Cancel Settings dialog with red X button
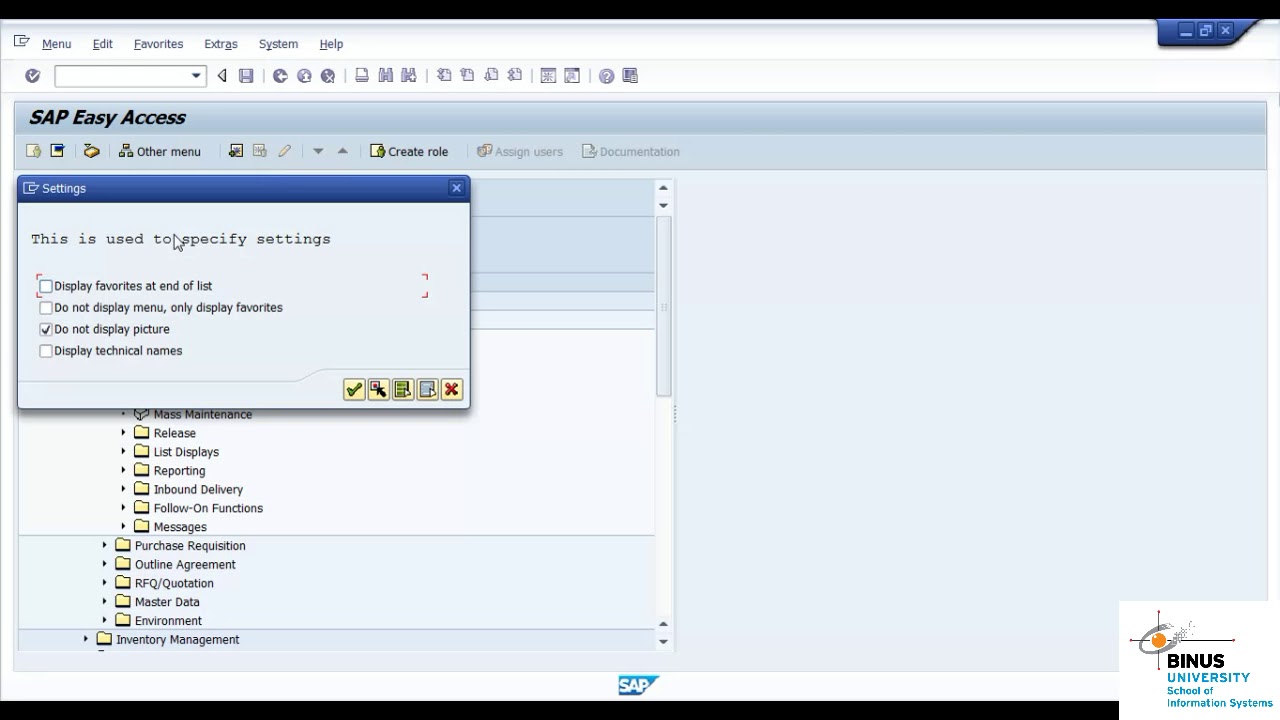This screenshot has width=1280, height=720. pos(451,389)
